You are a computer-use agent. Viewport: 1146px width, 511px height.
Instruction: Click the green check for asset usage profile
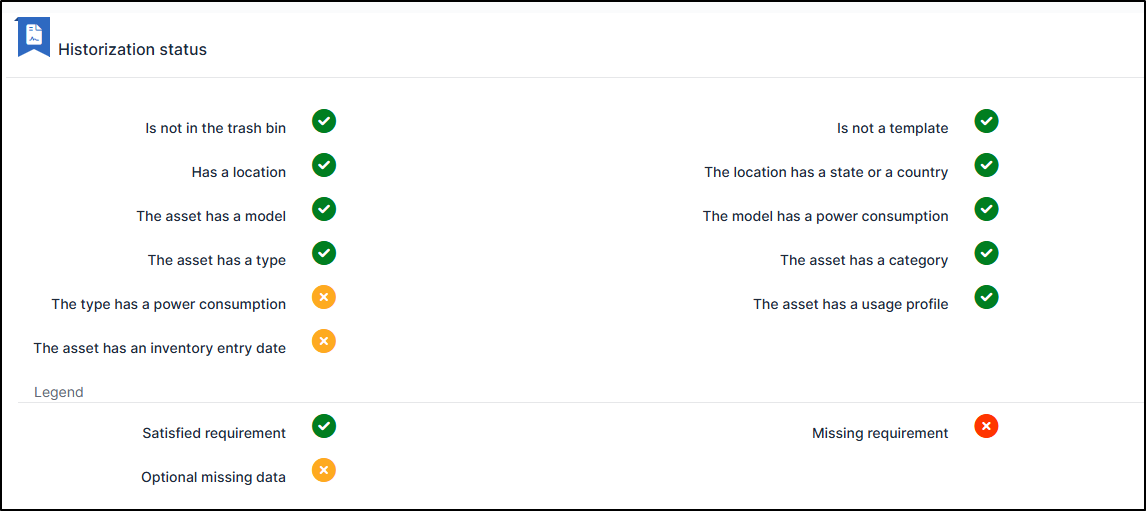(986, 297)
